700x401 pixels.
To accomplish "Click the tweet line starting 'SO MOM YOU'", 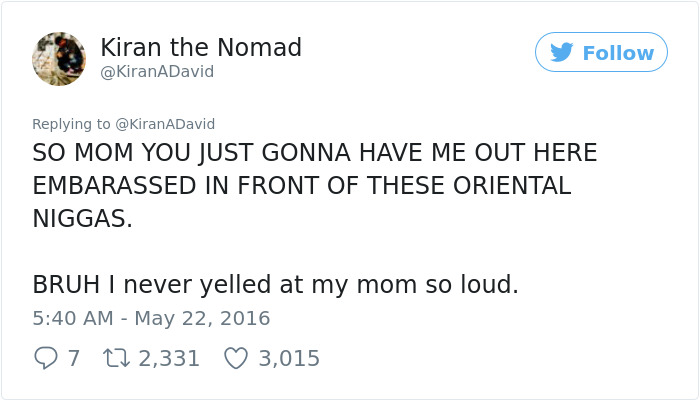I will coord(314,153).
